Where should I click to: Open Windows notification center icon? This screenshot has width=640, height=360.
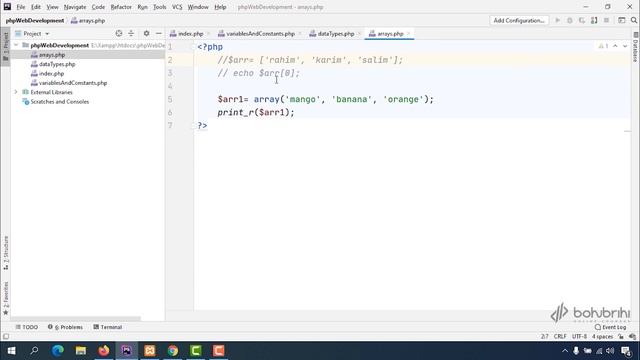[627, 351]
